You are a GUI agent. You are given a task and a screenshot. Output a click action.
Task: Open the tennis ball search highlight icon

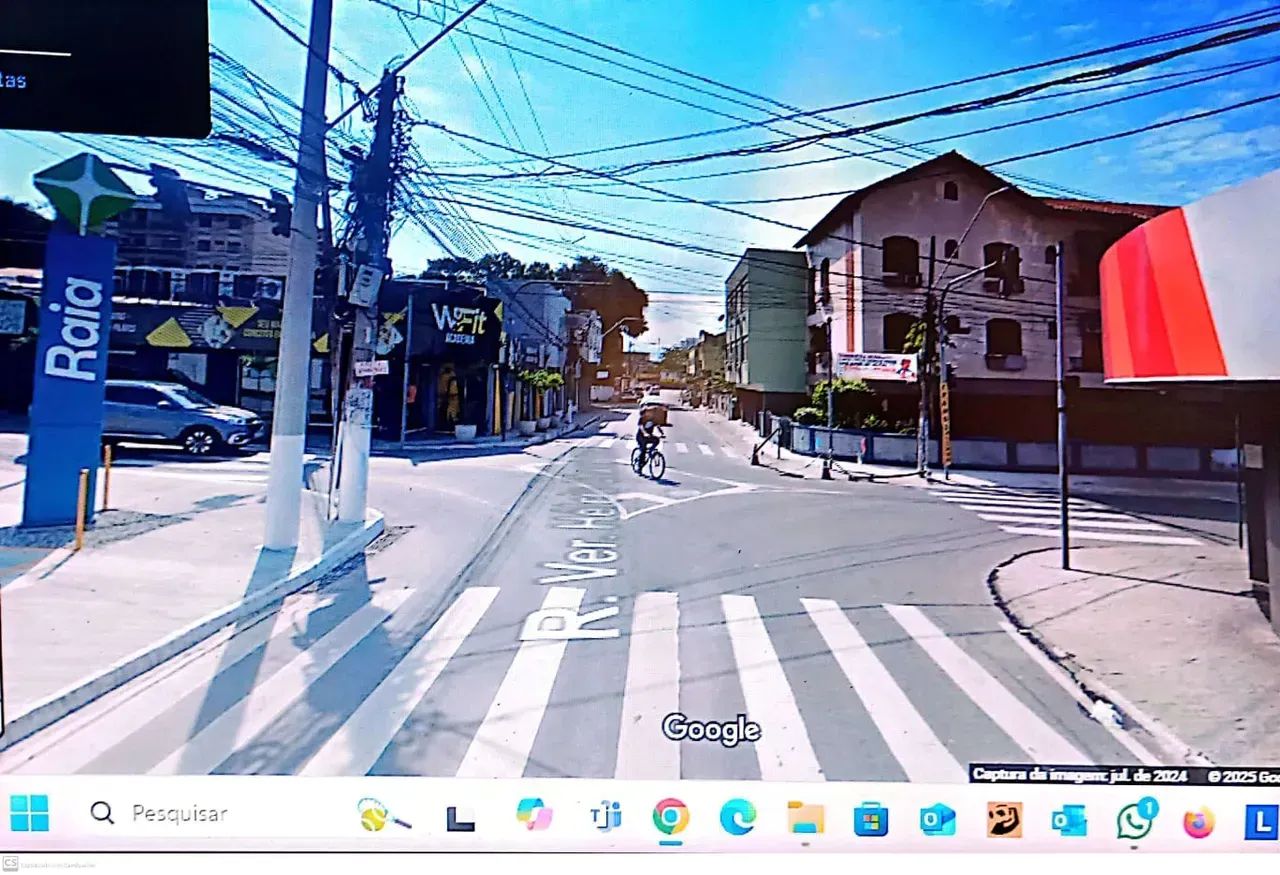(x=381, y=816)
